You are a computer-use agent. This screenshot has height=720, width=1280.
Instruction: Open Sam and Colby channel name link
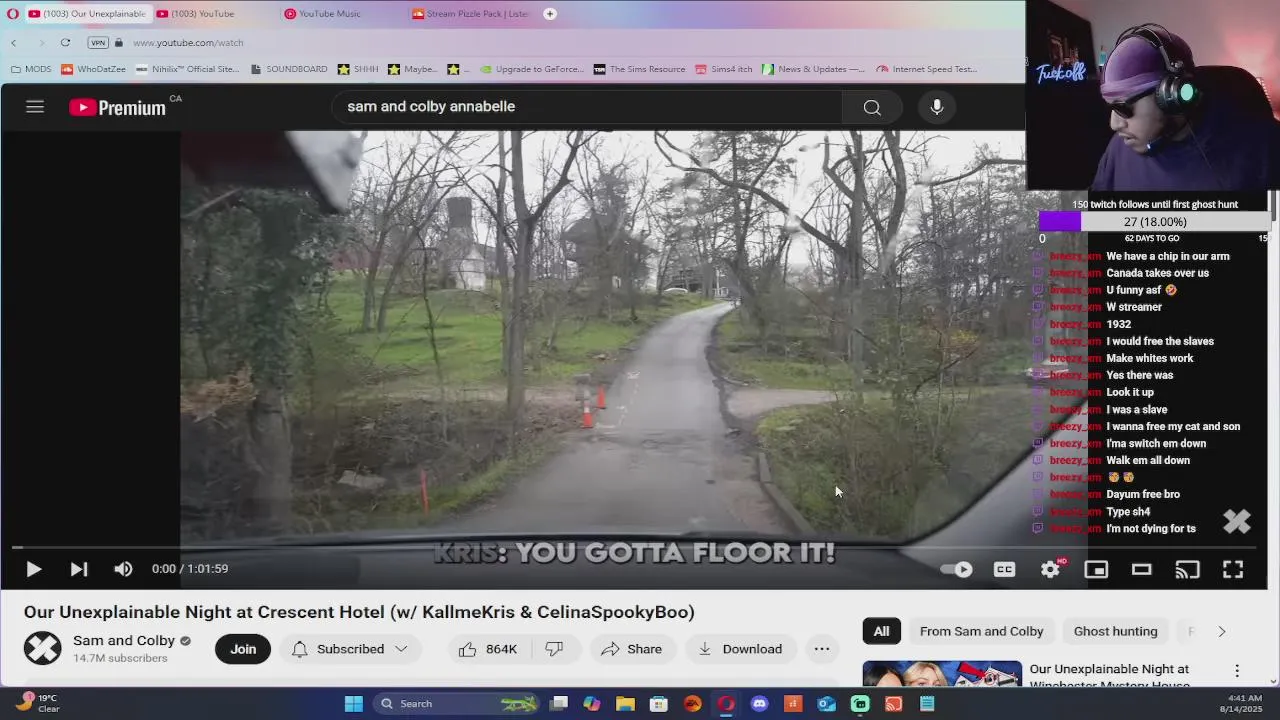(x=124, y=641)
